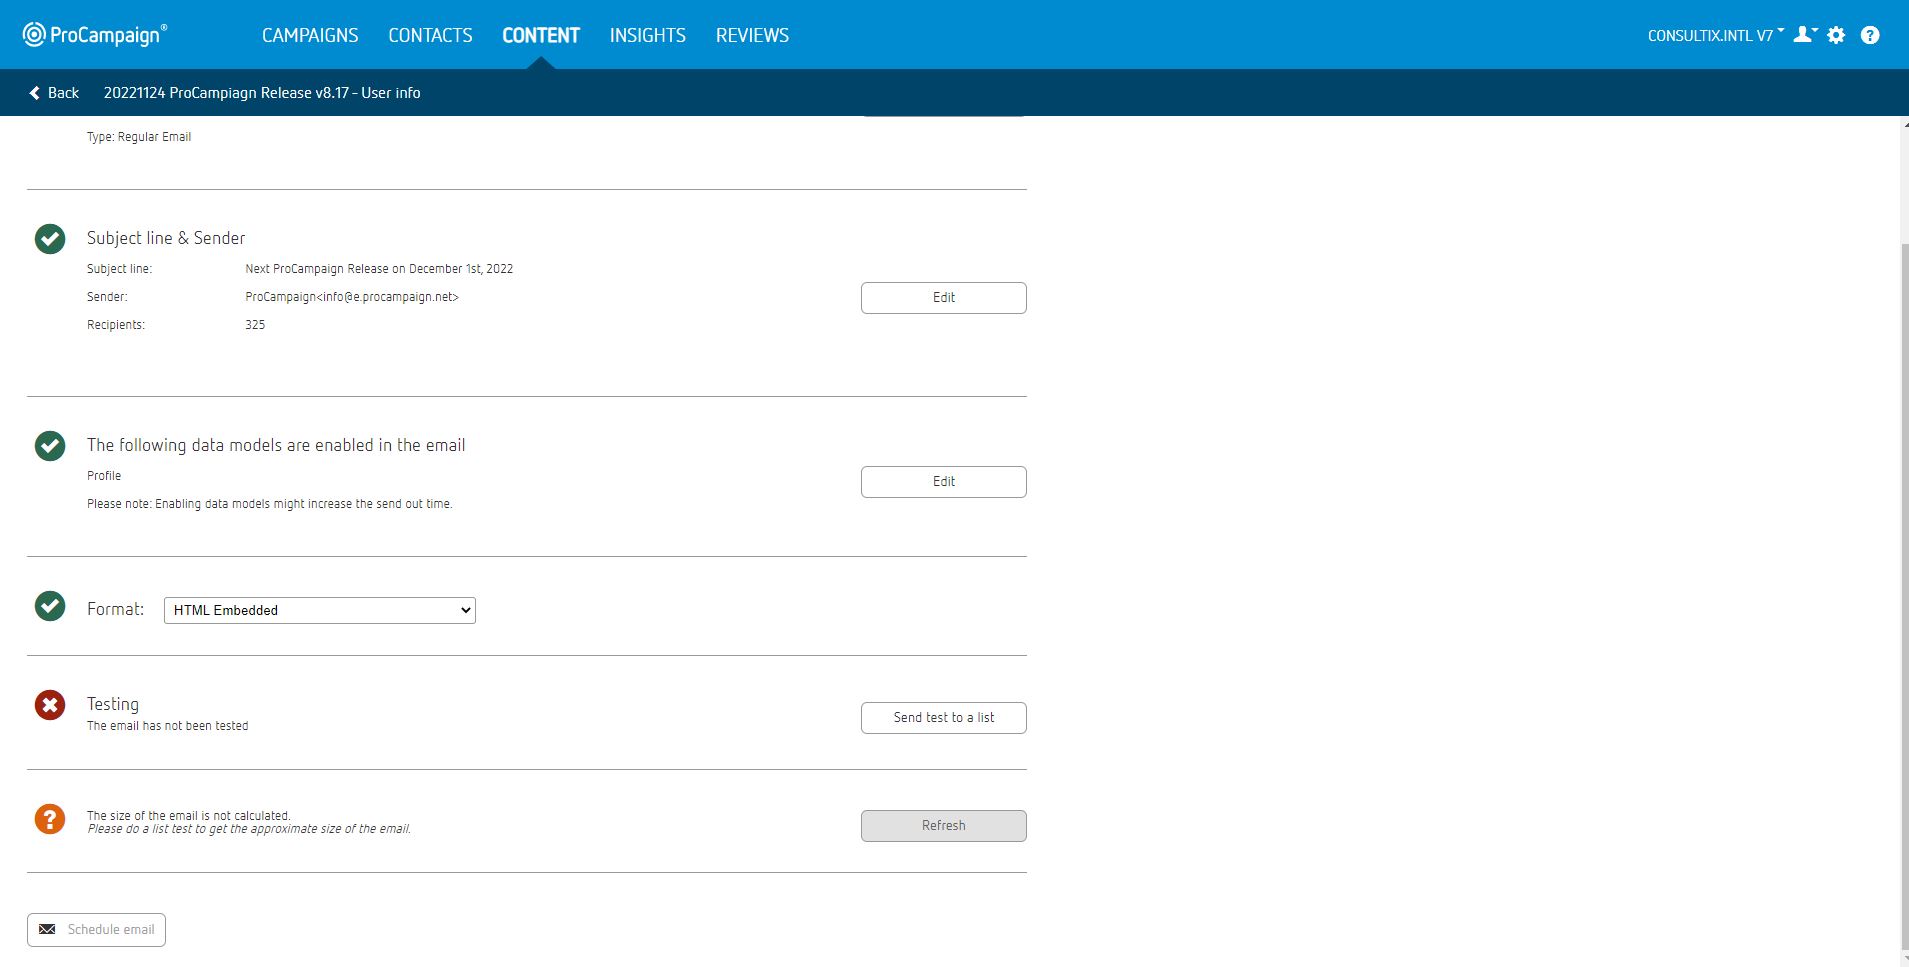Open the INSIGHTS menu
The height and width of the screenshot is (967, 1909).
click(648, 35)
